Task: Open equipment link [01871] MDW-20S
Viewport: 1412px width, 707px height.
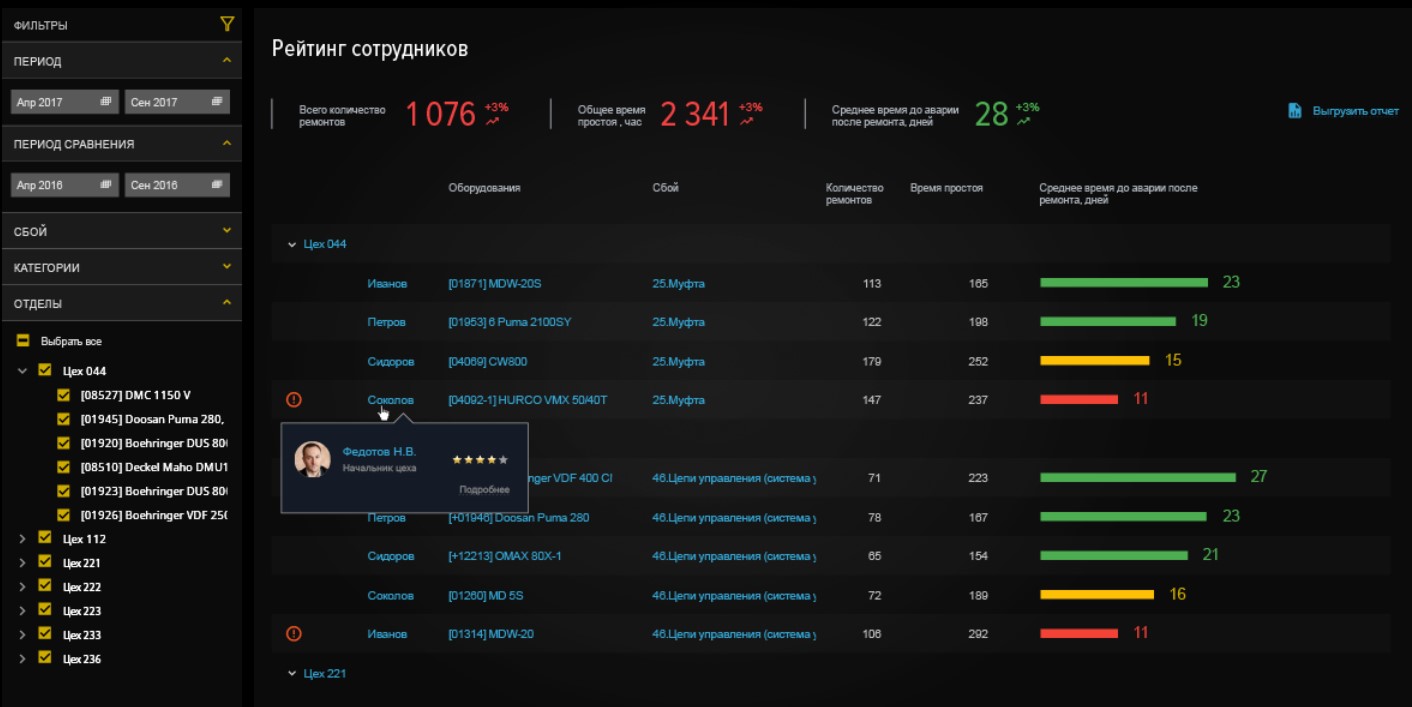Action: (x=494, y=284)
